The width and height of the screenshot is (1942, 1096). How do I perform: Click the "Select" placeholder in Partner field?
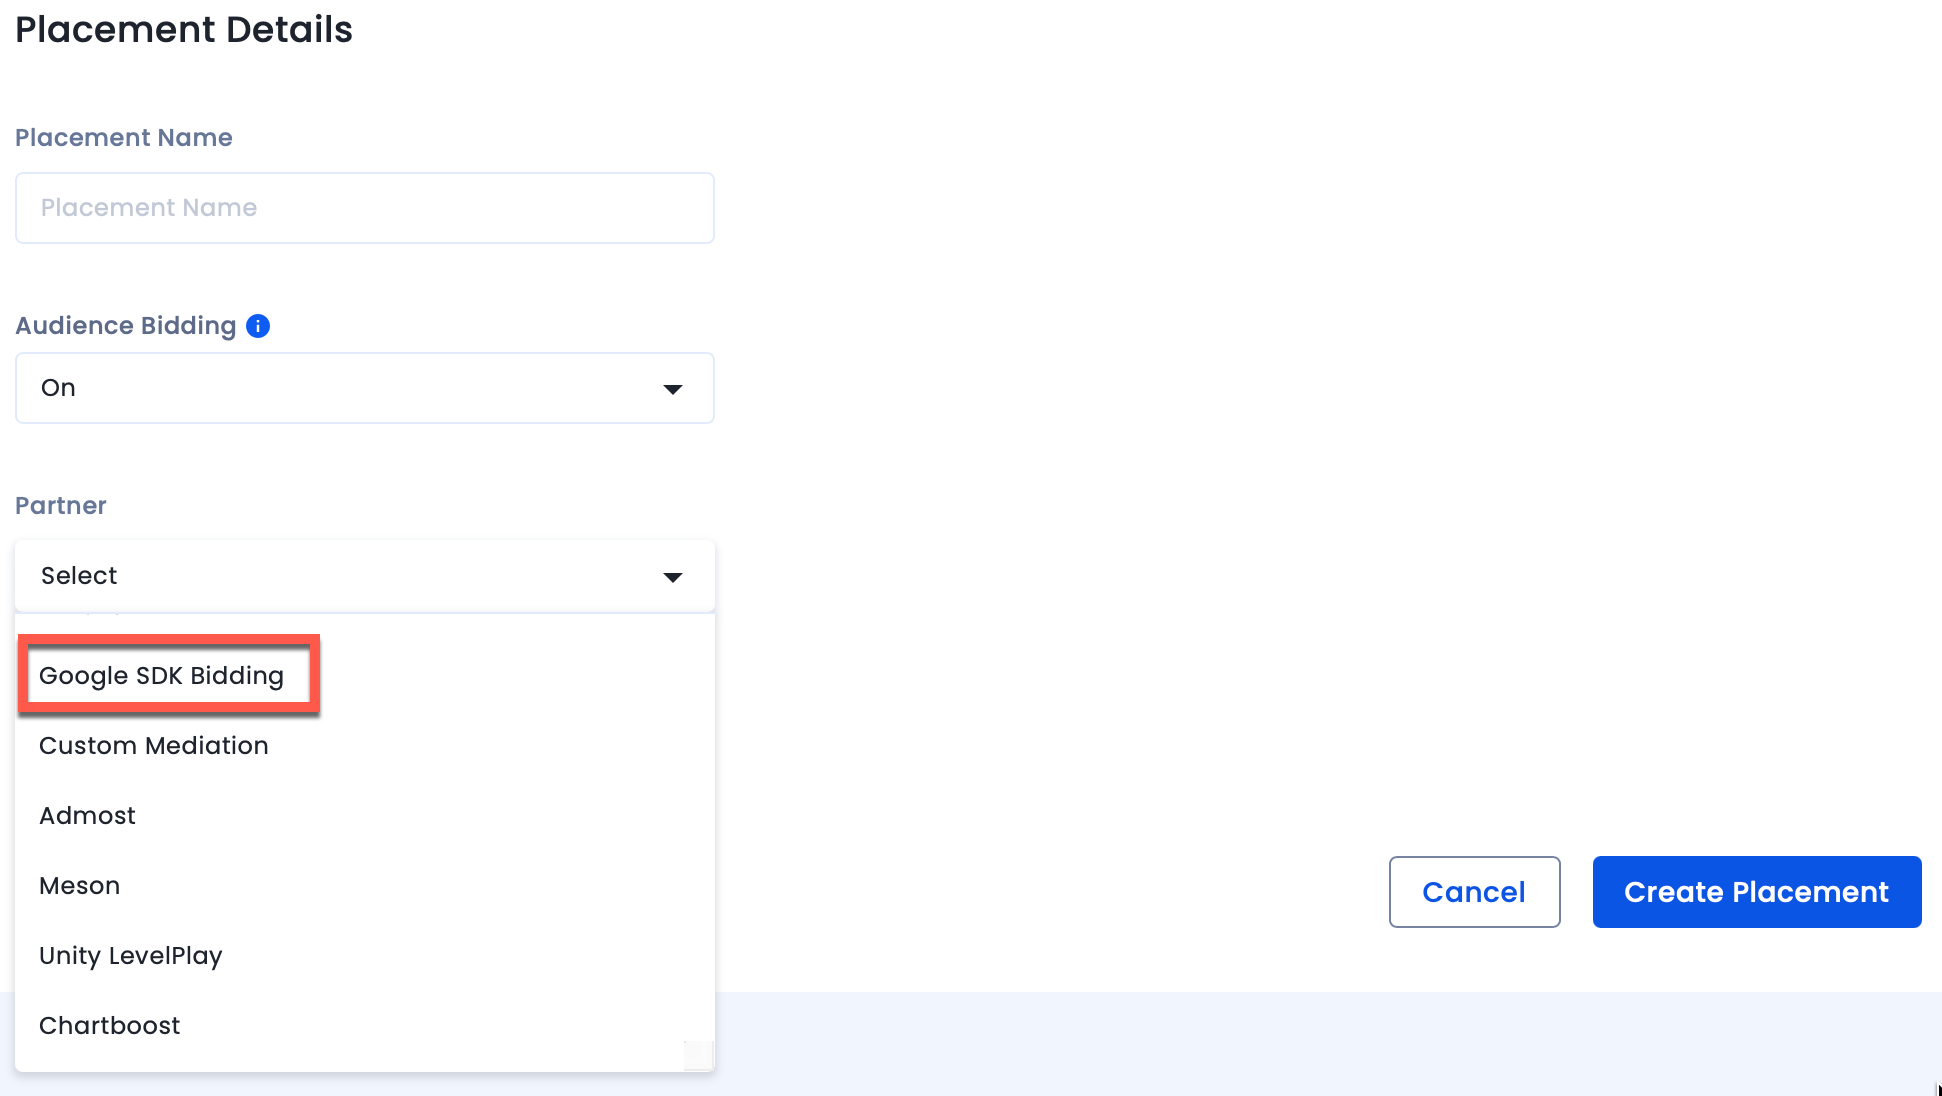pos(79,576)
